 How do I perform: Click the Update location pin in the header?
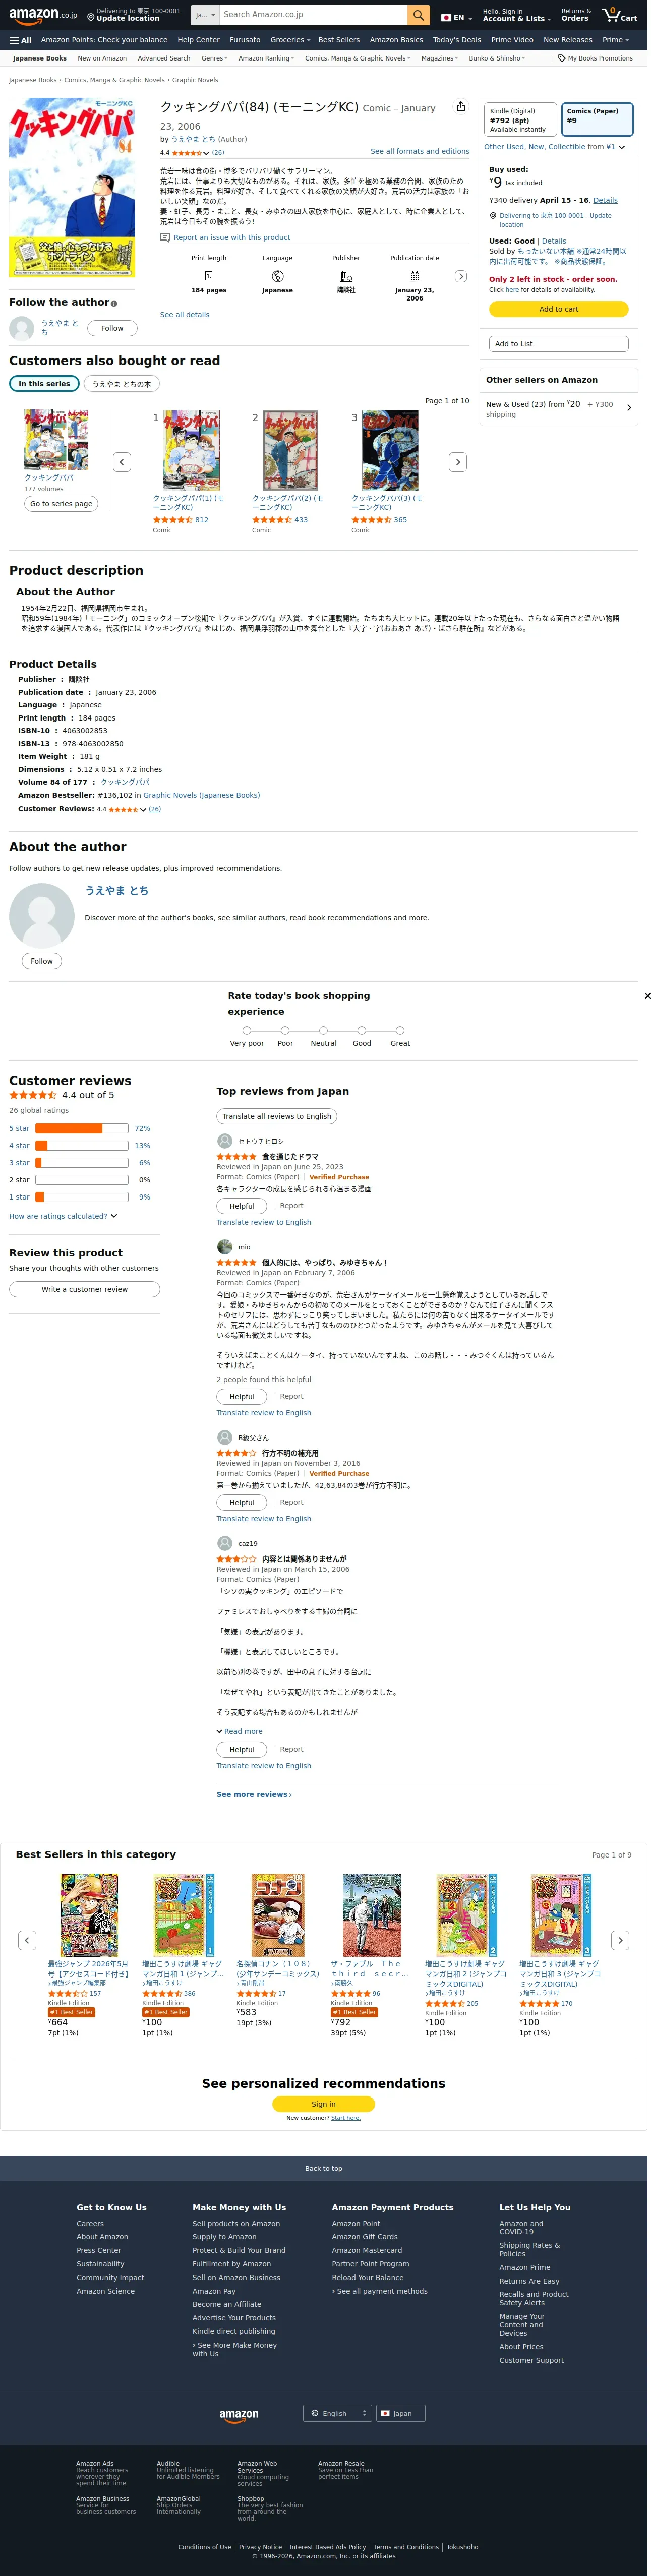click(91, 17)
